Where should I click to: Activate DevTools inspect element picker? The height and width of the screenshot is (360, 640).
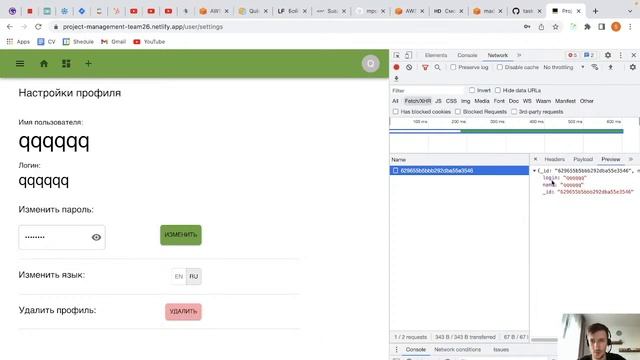[x=397, y=55]
